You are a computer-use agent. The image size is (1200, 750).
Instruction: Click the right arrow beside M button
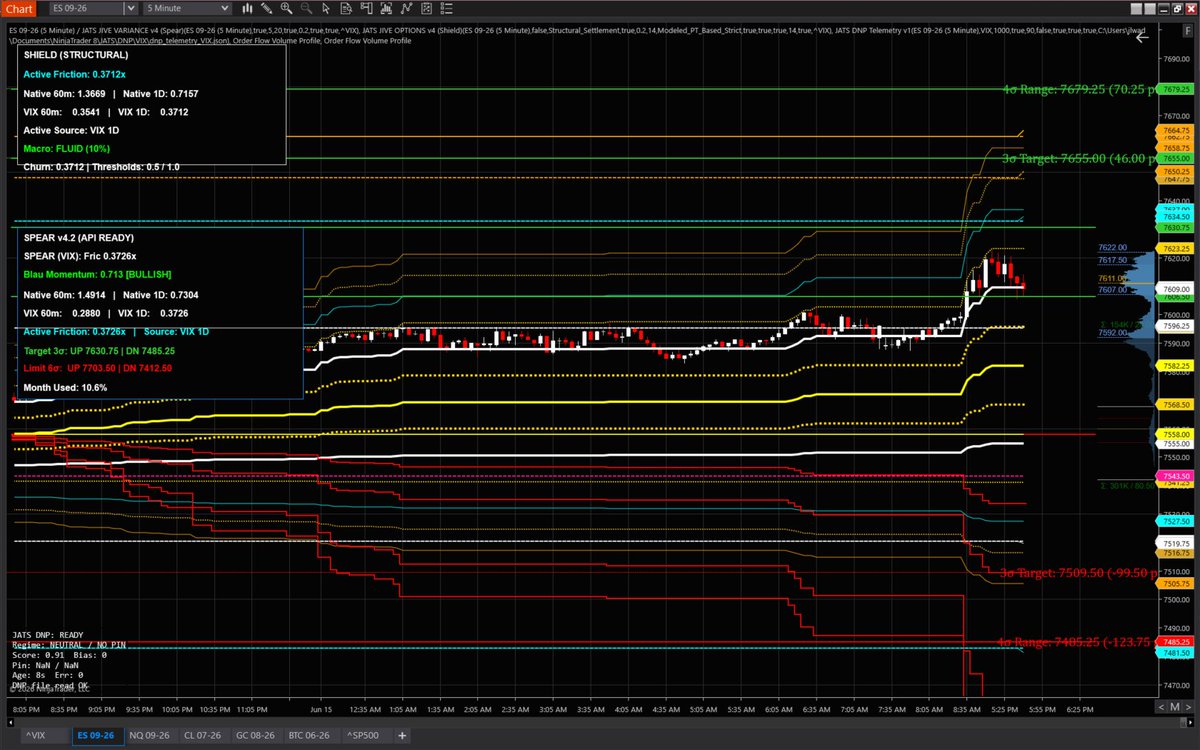pyautogui.click(x=1188, y=707)
